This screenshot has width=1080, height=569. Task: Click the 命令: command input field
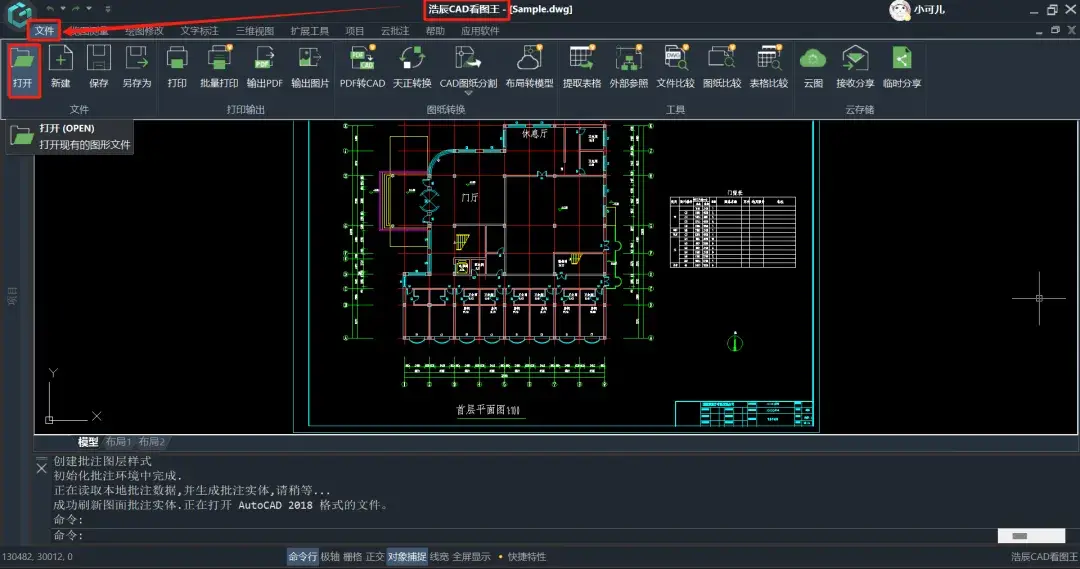pos(525,535)
